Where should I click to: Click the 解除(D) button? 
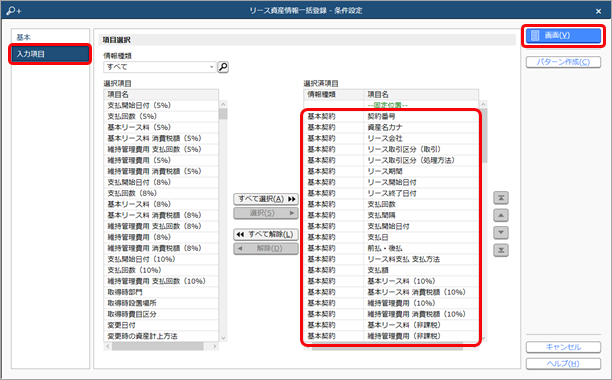point(266,249)
